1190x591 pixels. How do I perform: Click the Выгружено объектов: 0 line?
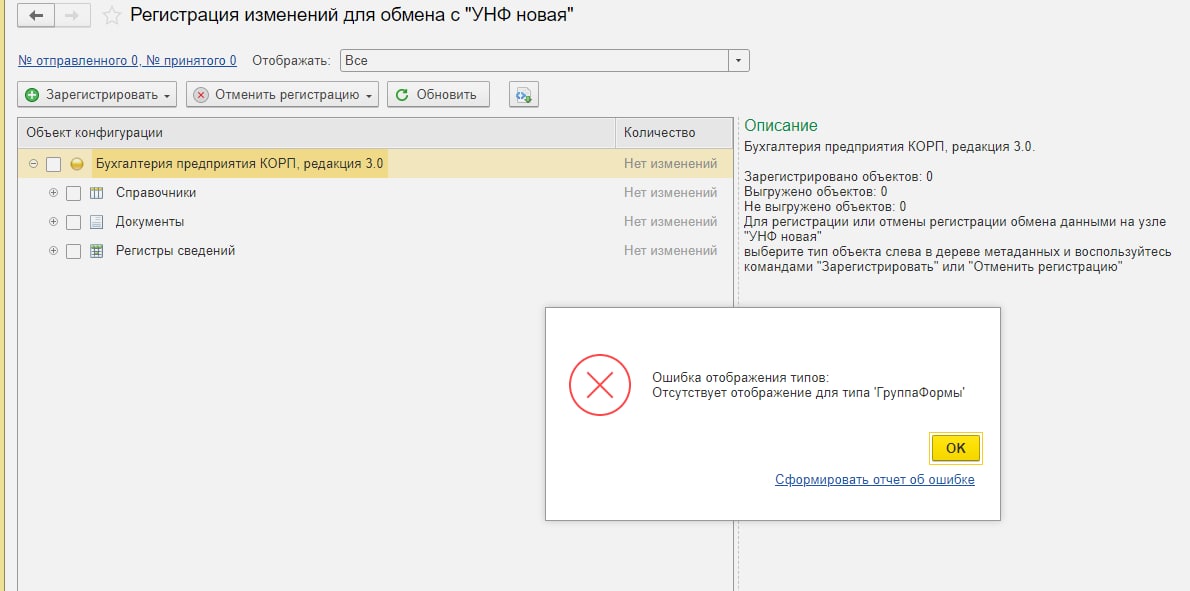click(x=816, y=191)
